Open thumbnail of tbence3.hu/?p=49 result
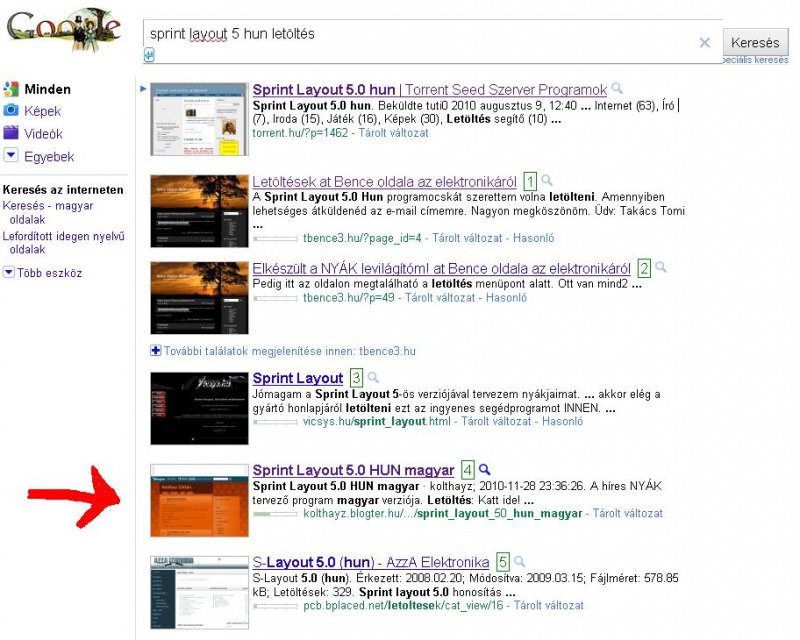This screenshot has width=800, height=640. [199, 298]
